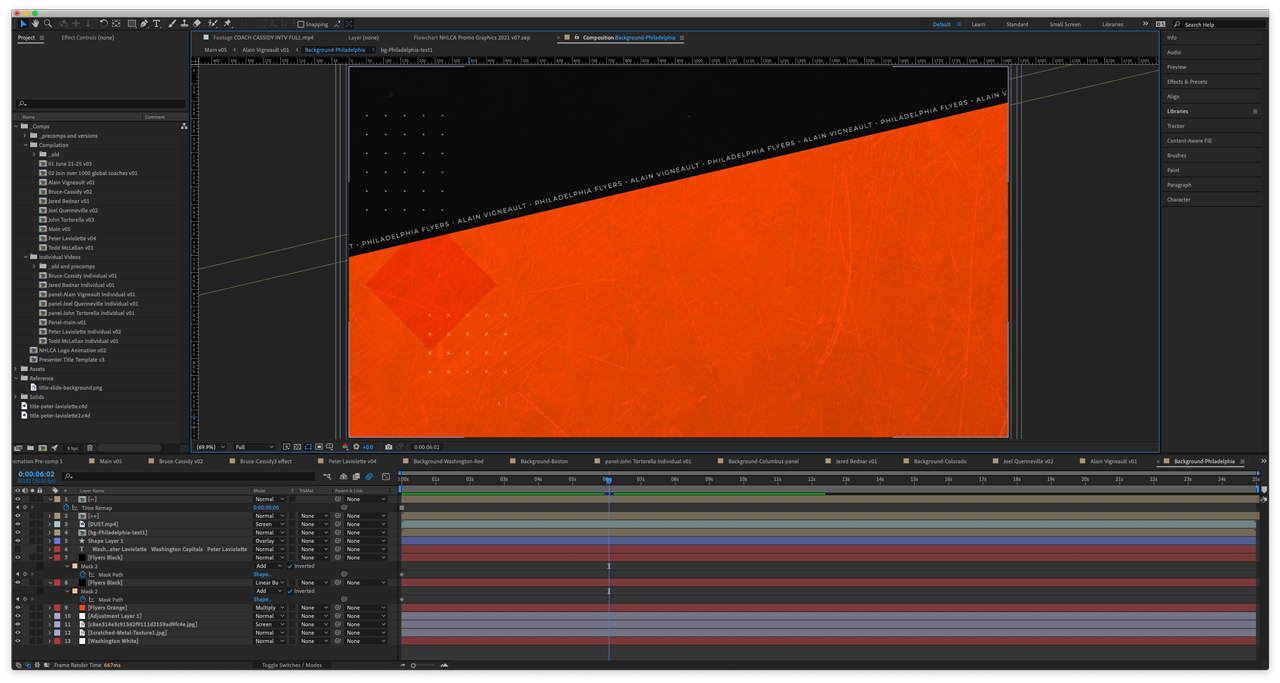Open Mask 2 Add mode dropdown on layer 7
Image resolution: width=1280 pixels, height=683 pixels.
pyautogui.click(x=269, y=566)
